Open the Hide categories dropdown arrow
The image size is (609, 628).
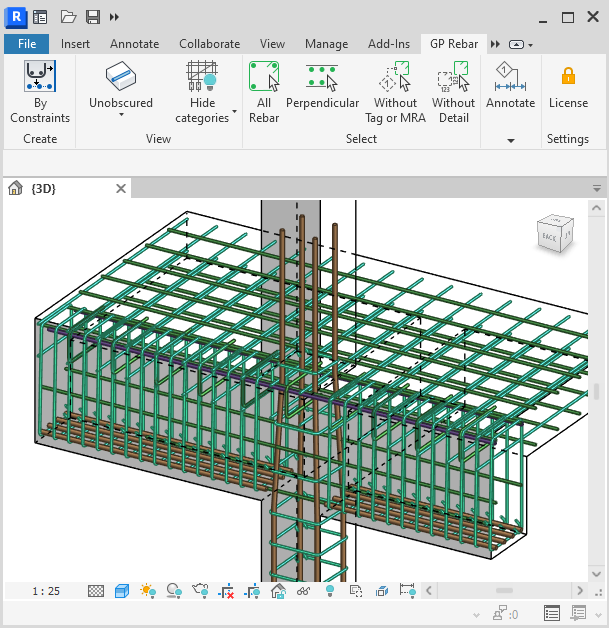coord(235,111)
